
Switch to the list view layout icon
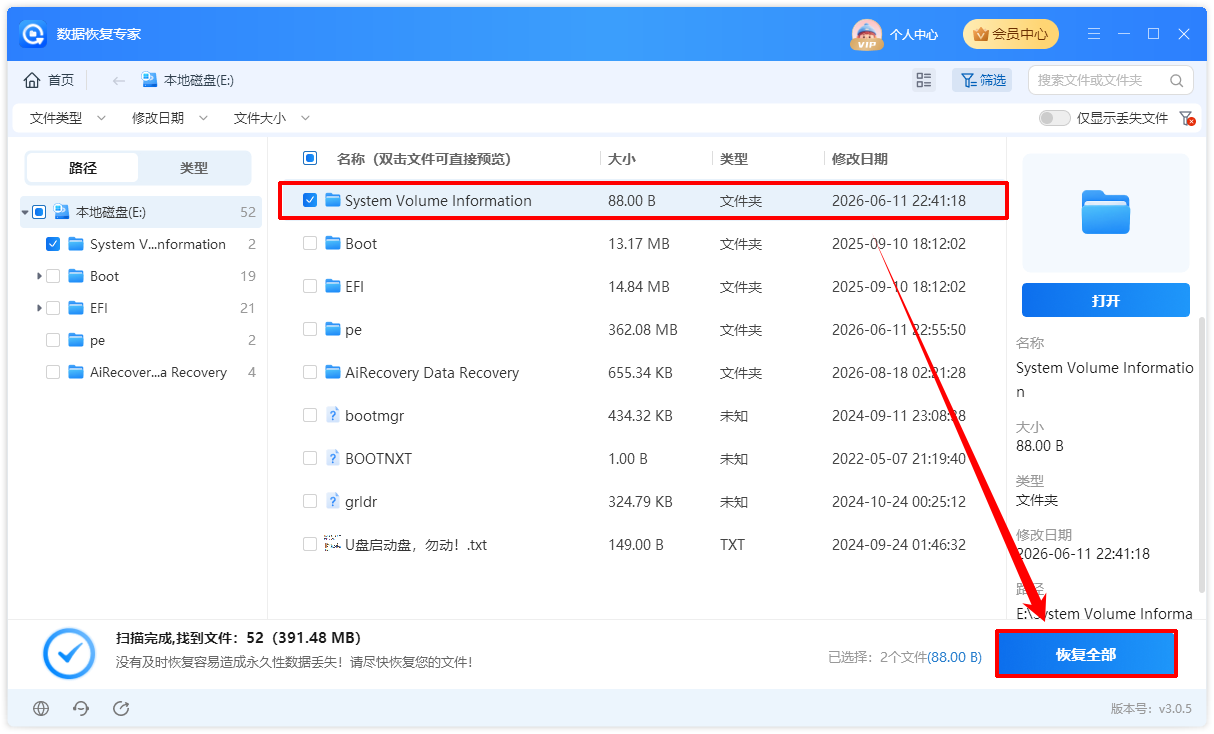click(x=924, y=80)
